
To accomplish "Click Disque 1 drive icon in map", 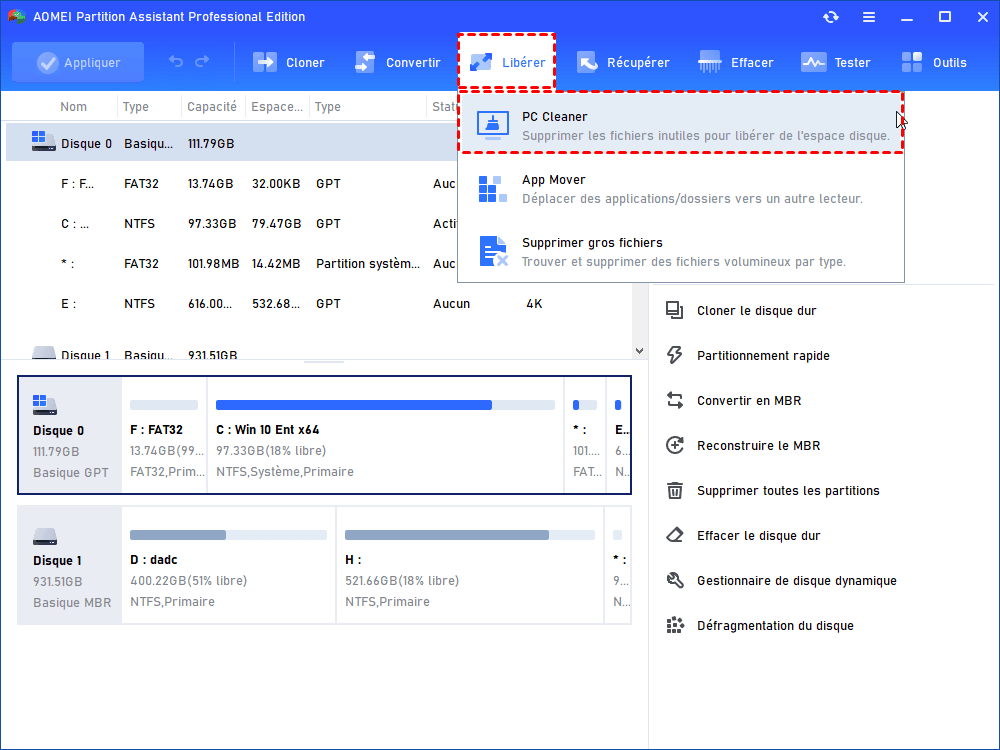I will coord(45,537).
